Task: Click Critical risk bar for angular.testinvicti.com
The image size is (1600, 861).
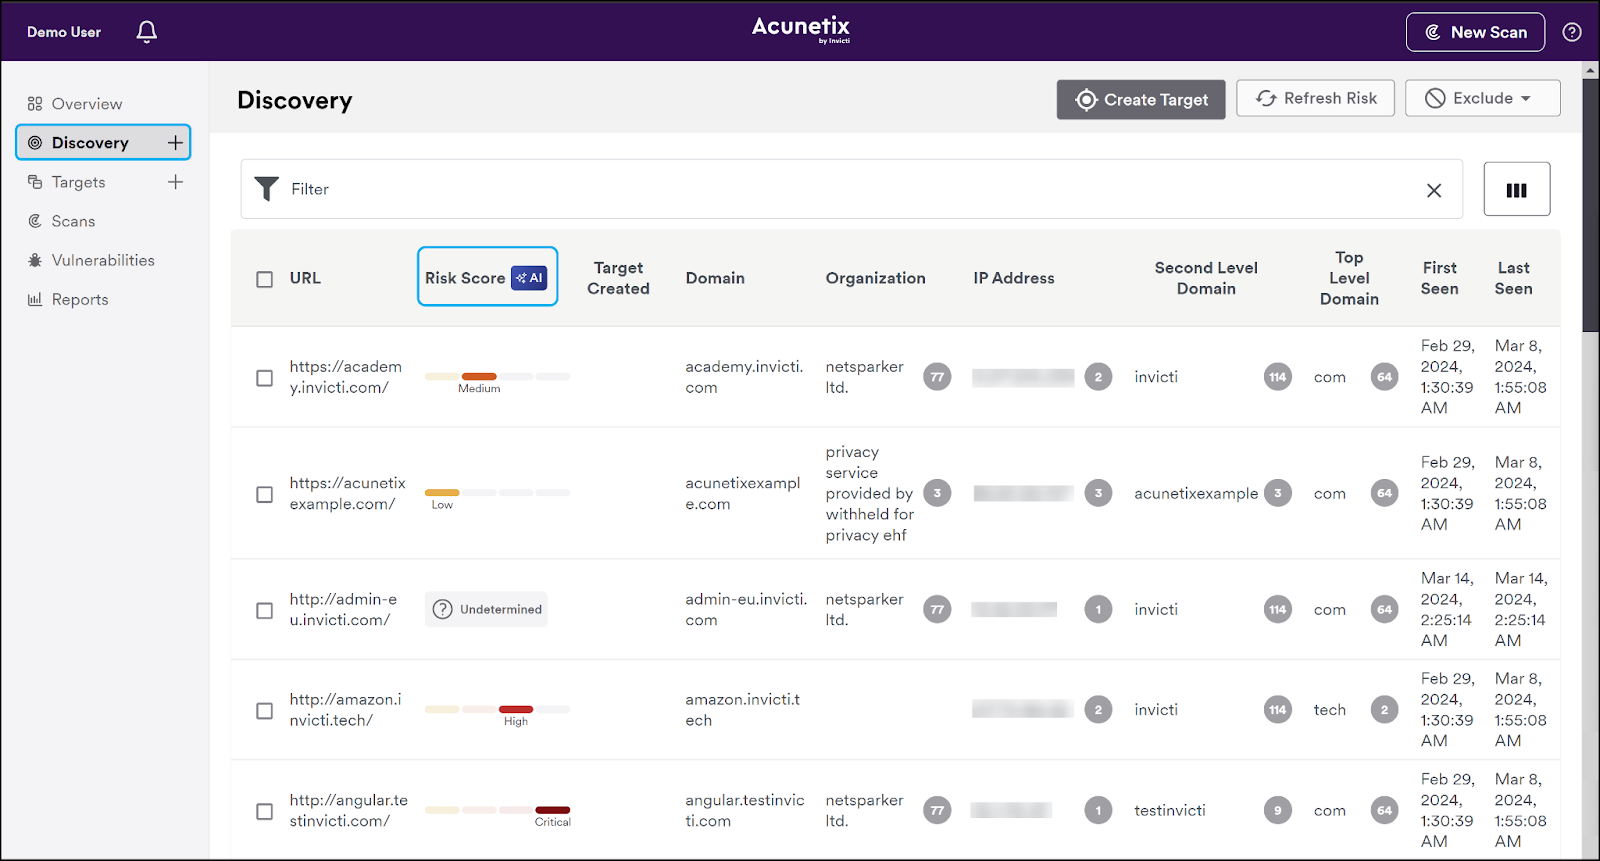Action: click(553, 810)
